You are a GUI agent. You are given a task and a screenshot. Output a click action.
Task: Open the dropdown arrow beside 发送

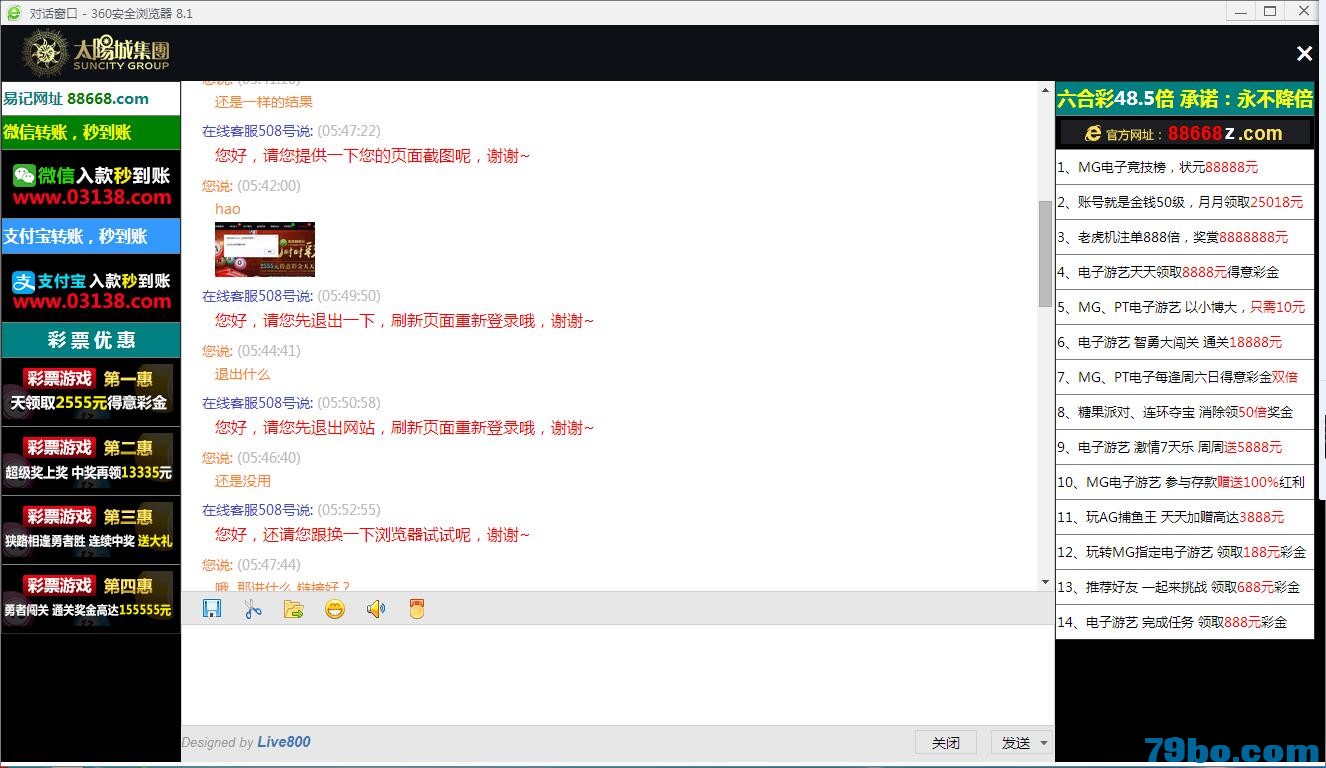[1045, 743]
